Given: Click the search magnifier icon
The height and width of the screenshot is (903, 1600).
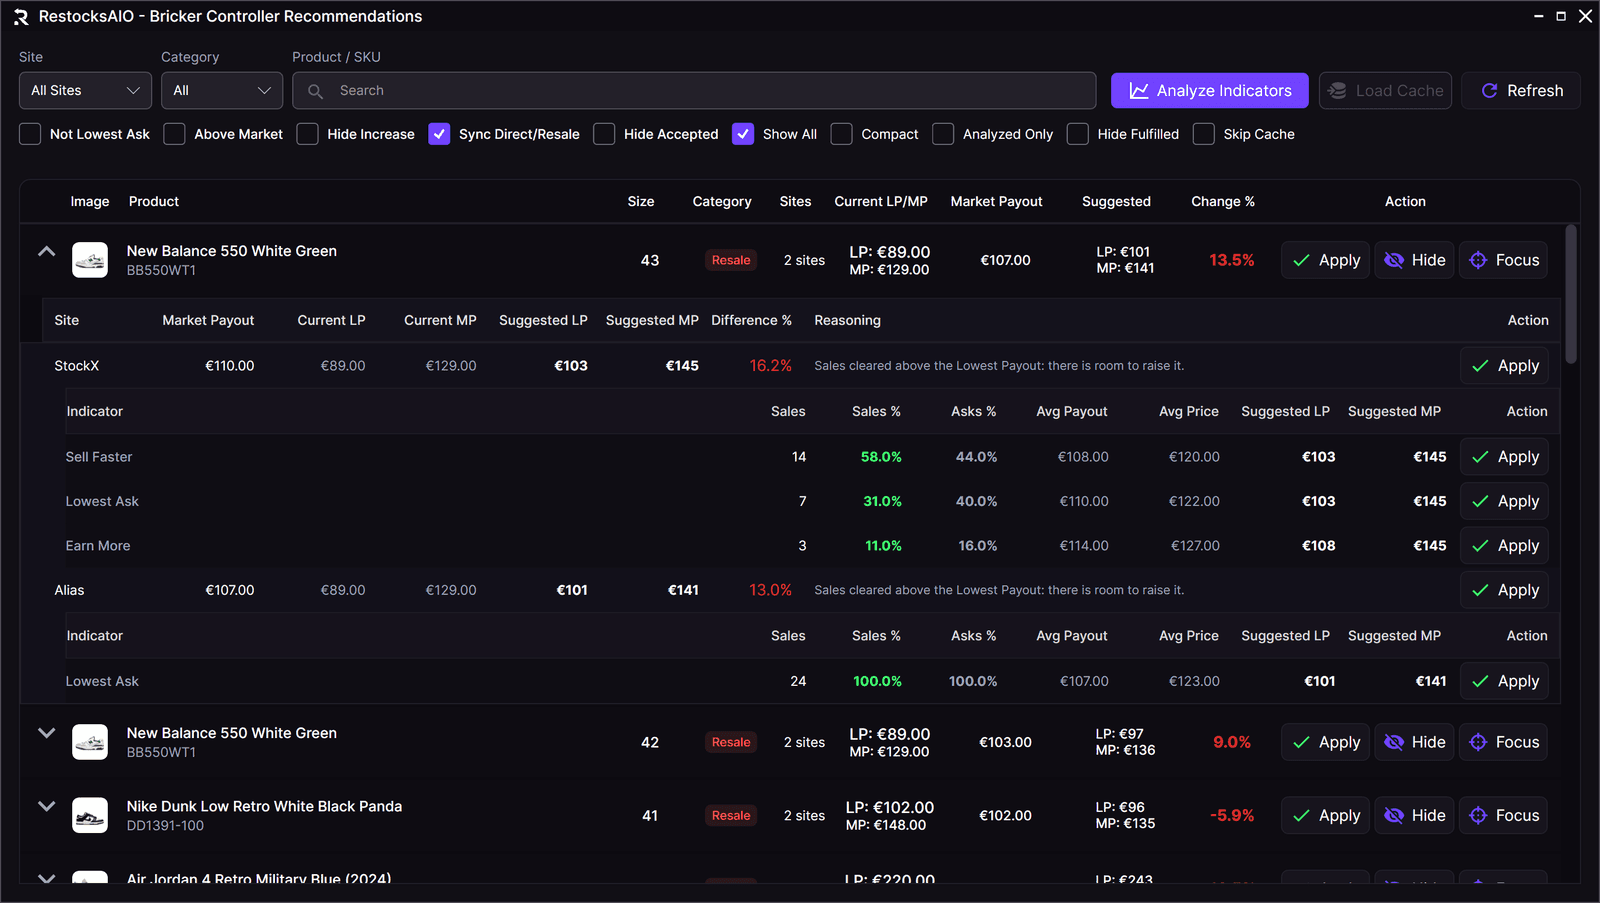Looking at the screenshot, I should pyautogui.click(x=315, y=91).
